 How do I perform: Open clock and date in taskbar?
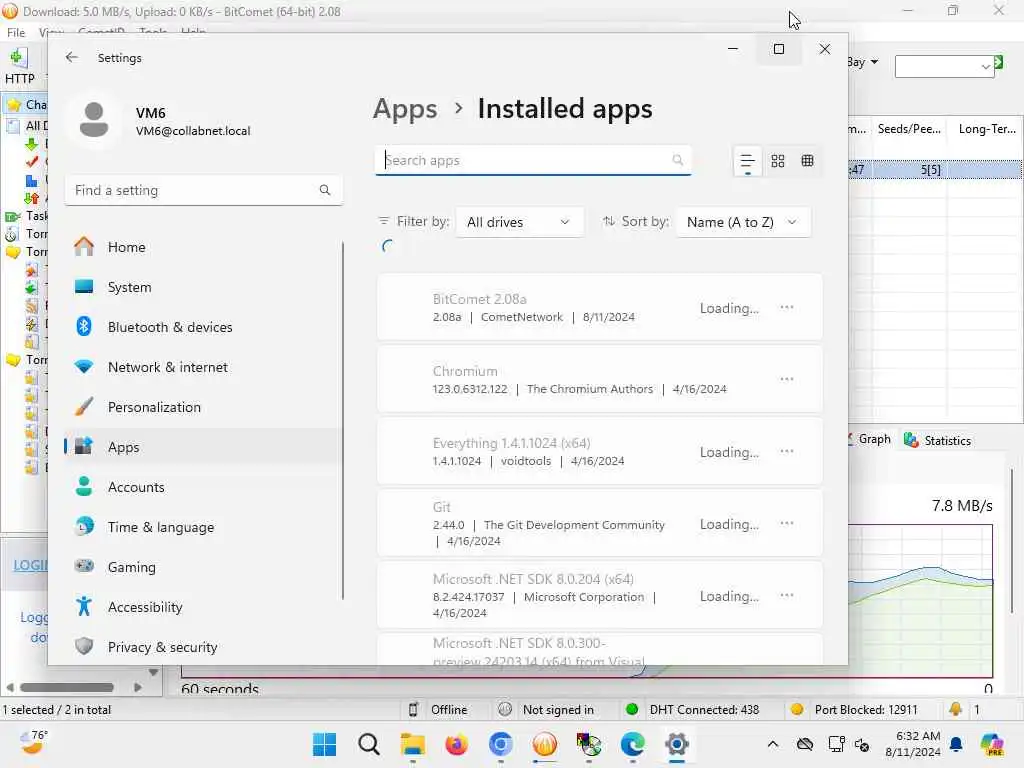[x=913, y=744]
